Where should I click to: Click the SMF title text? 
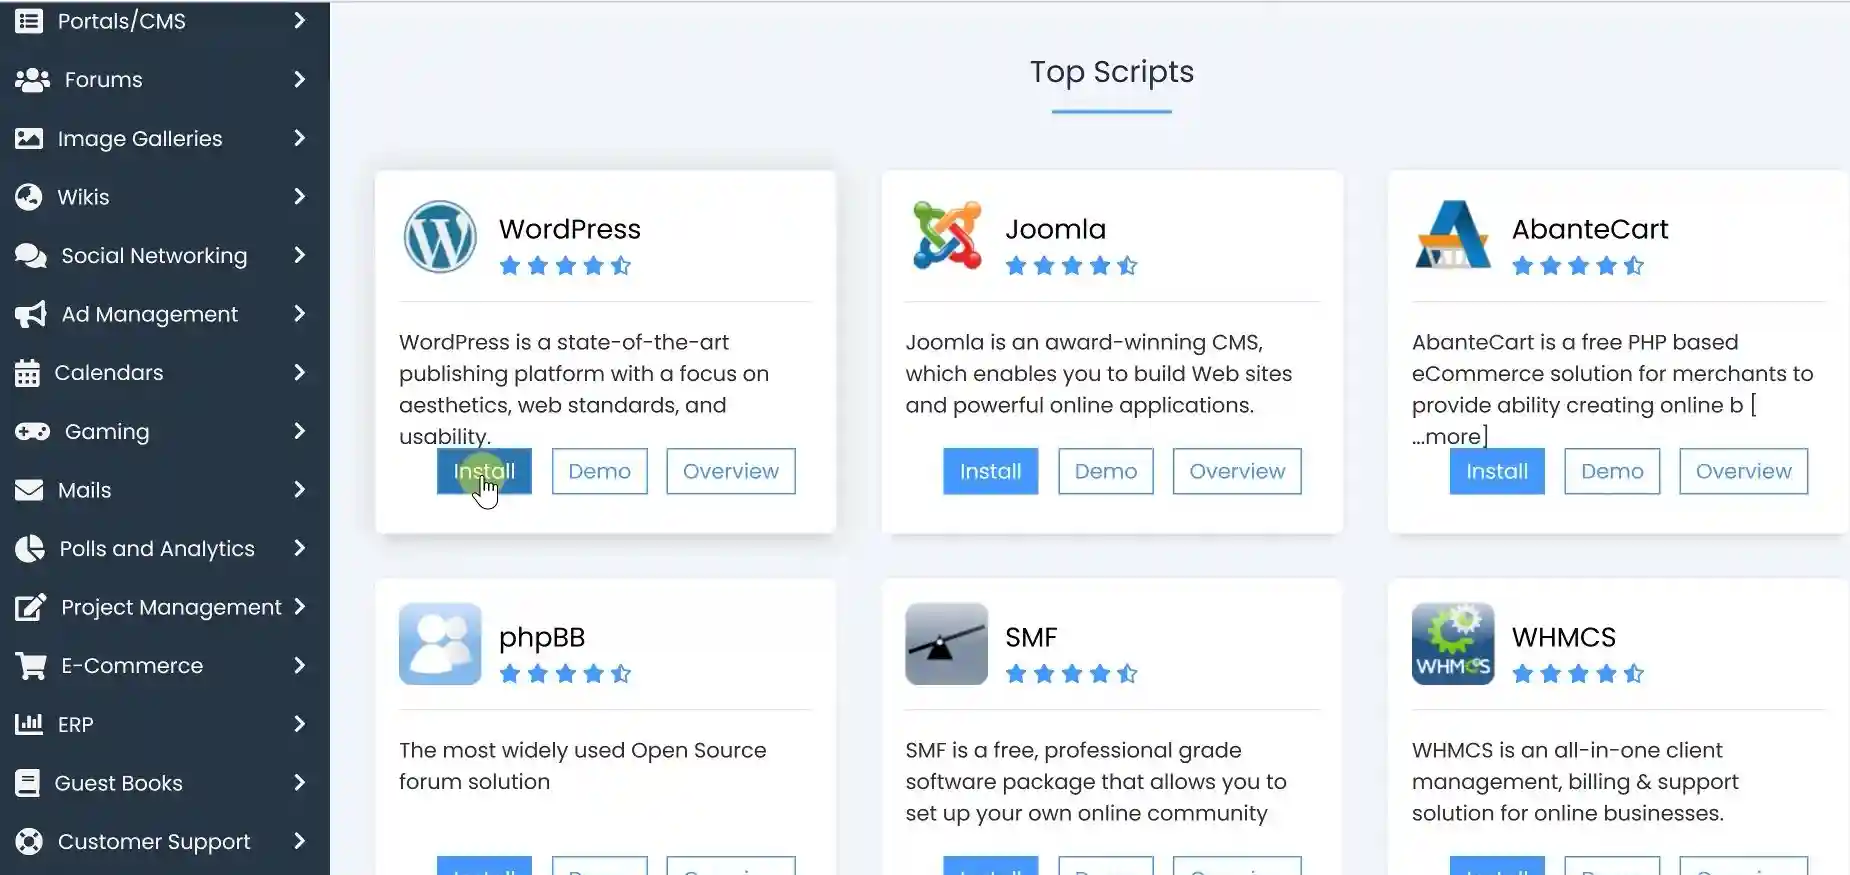pos(1031,637)
